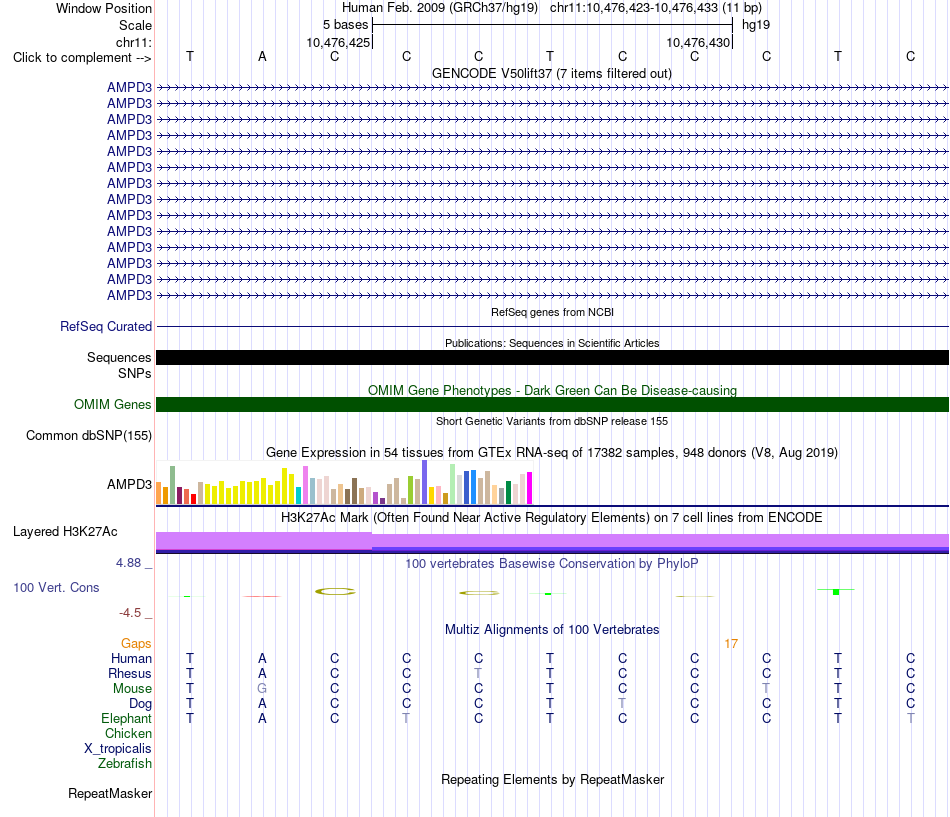Click the PhyloP upper value 4.88
950x817 pixels.
click(128, 563)
